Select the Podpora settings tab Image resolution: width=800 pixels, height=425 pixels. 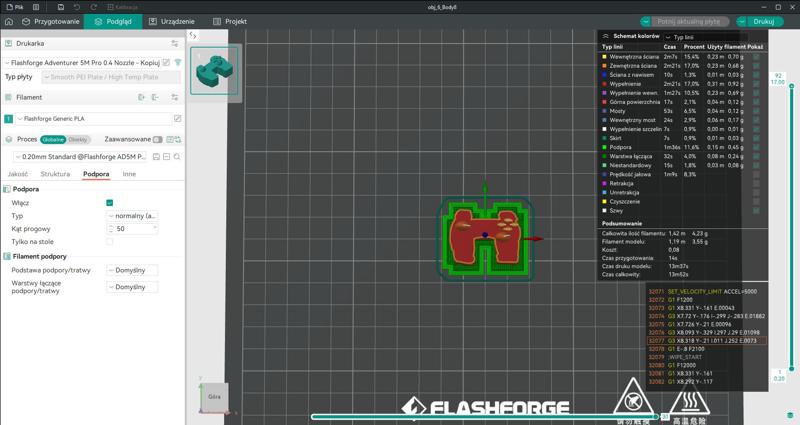pyautogui.click(x=96, y=174)
